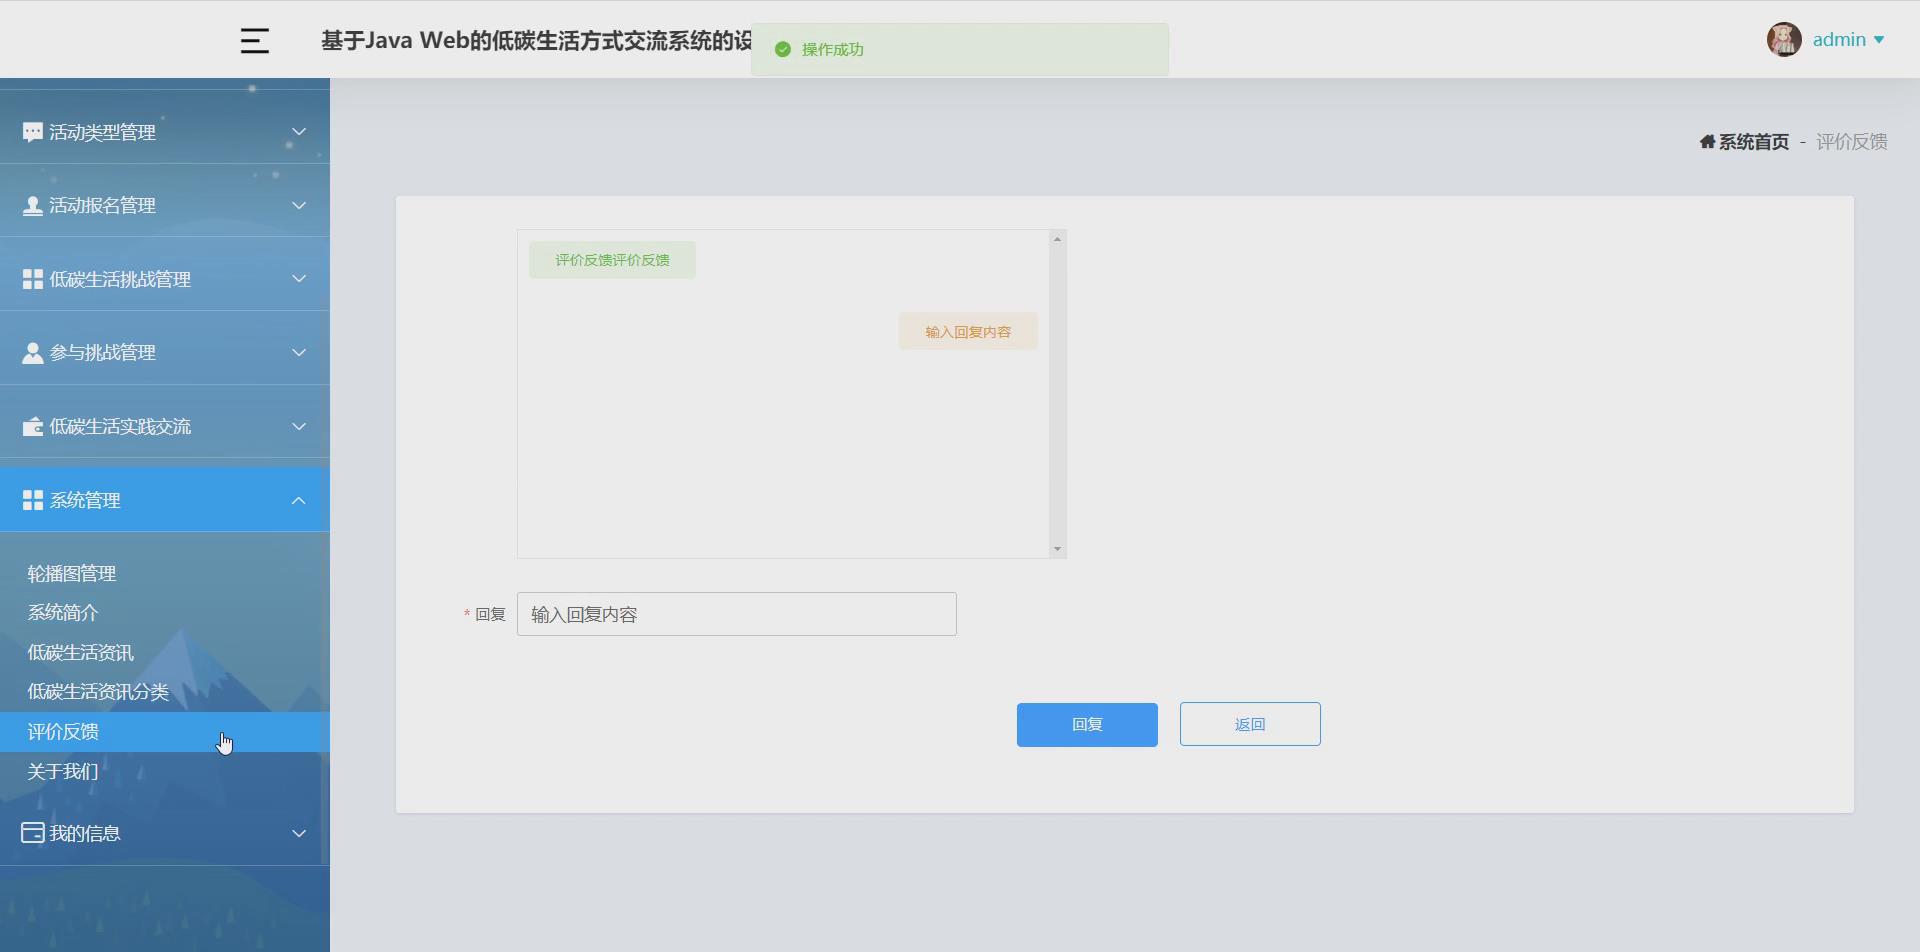Click the hamburger menu icon

(x=254, y=39)
